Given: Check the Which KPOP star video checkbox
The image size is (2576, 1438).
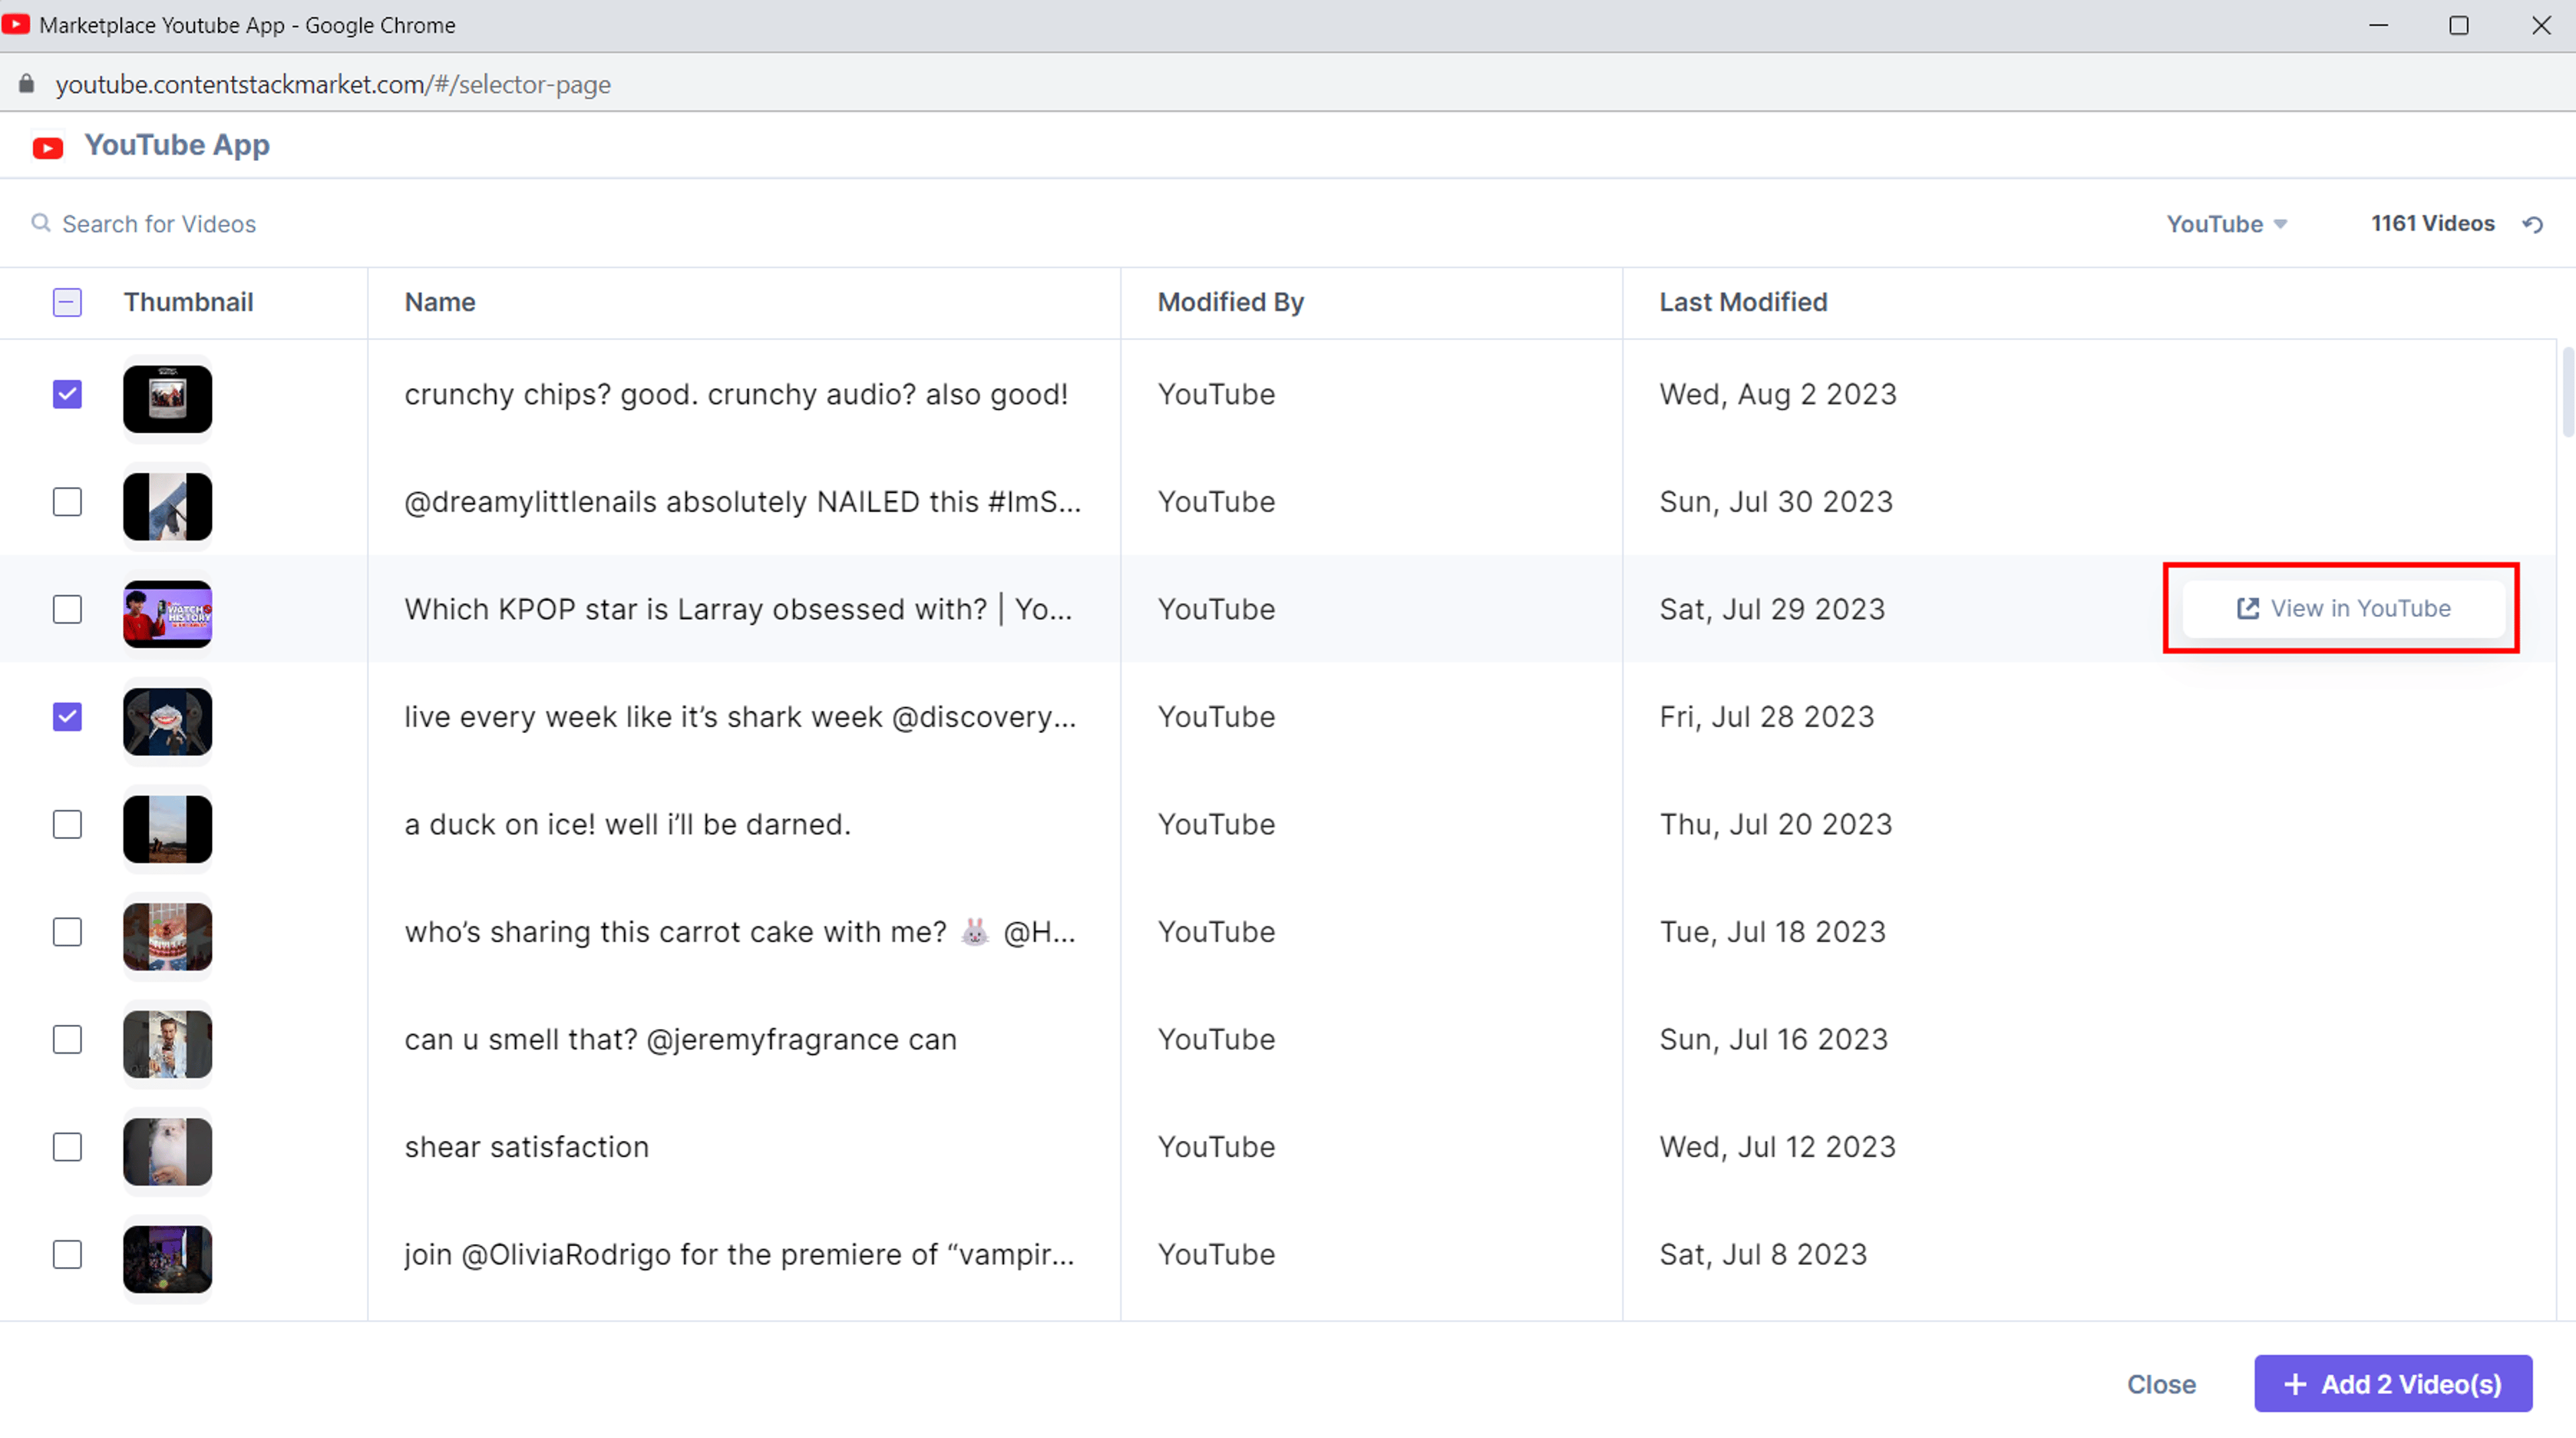Looking at the screenshot, I should 67,609.
